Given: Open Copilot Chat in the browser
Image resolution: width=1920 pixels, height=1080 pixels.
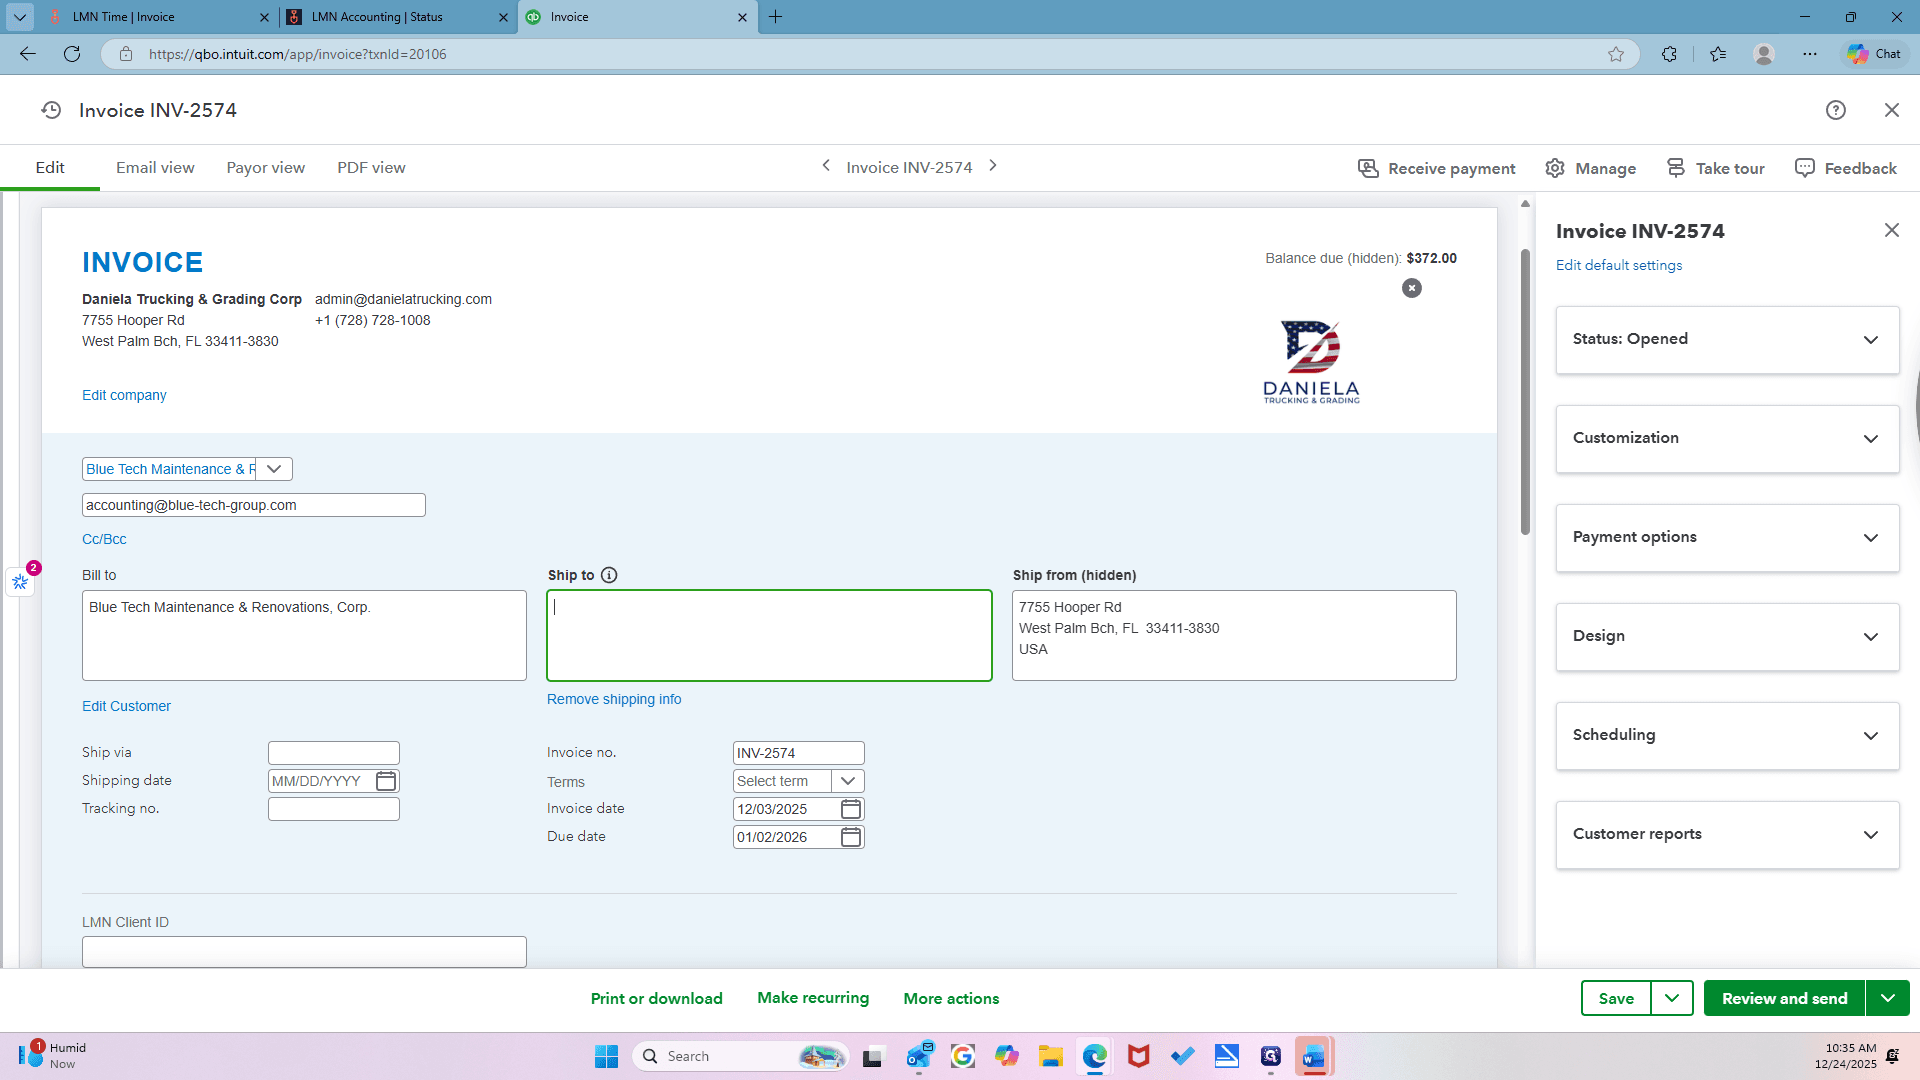Looking at the screenshot, I should click(1874, 54).
